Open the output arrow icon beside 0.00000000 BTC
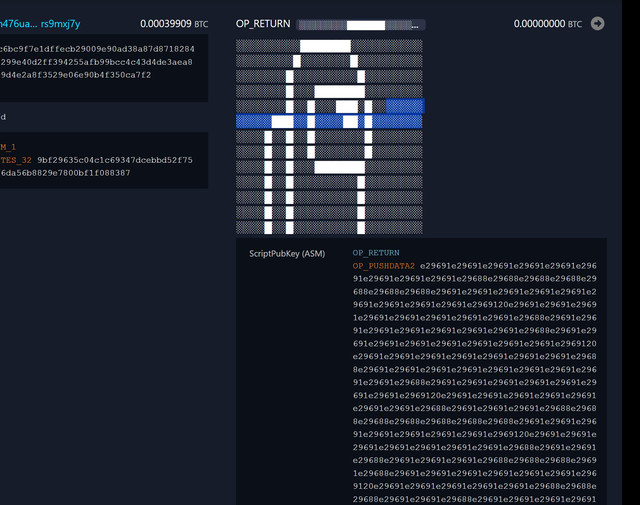This screenshot has height=505, width=640. [598, 24]
